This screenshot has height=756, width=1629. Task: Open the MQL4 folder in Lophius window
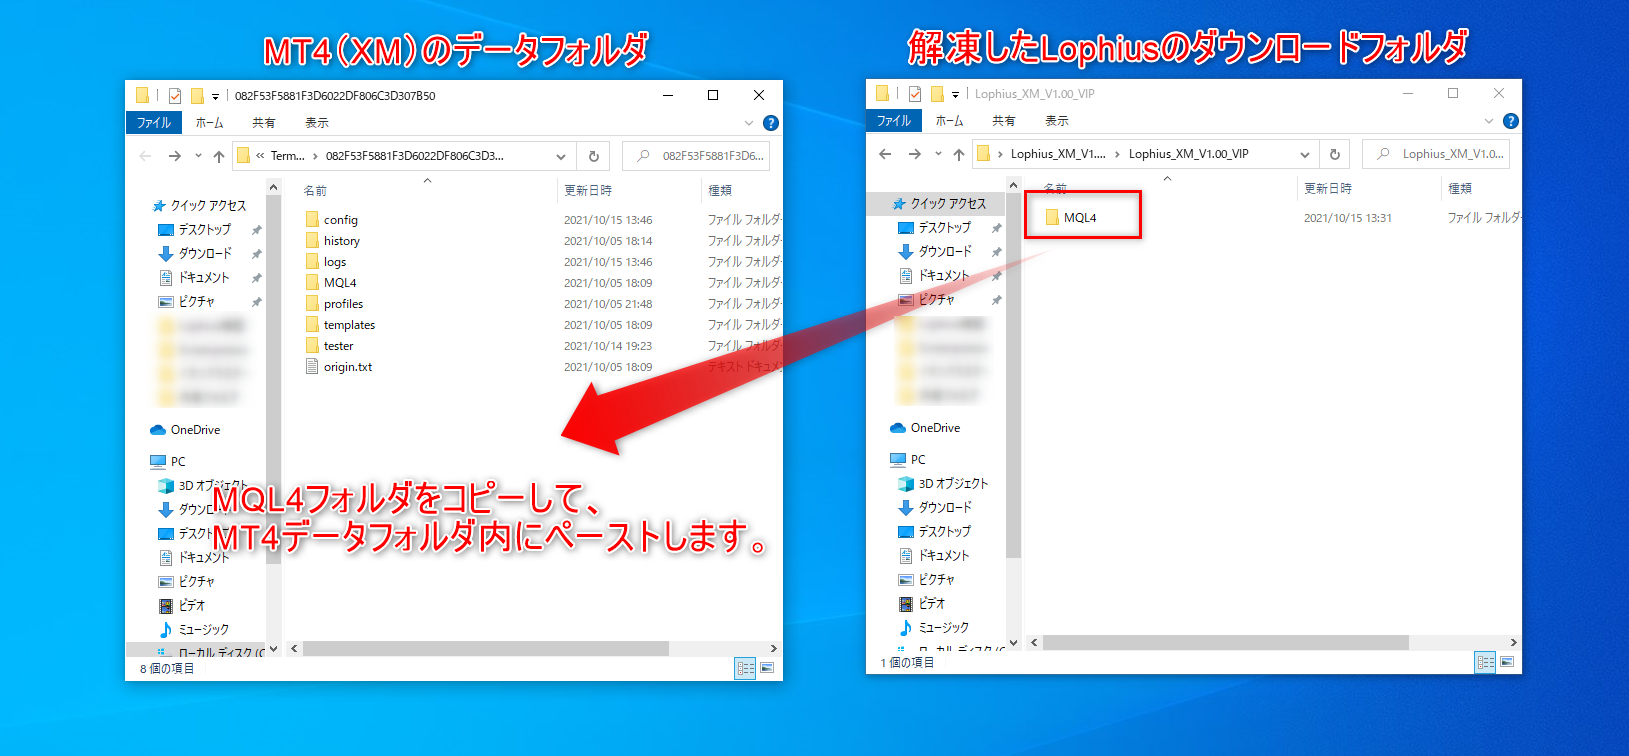point(1079,218)
